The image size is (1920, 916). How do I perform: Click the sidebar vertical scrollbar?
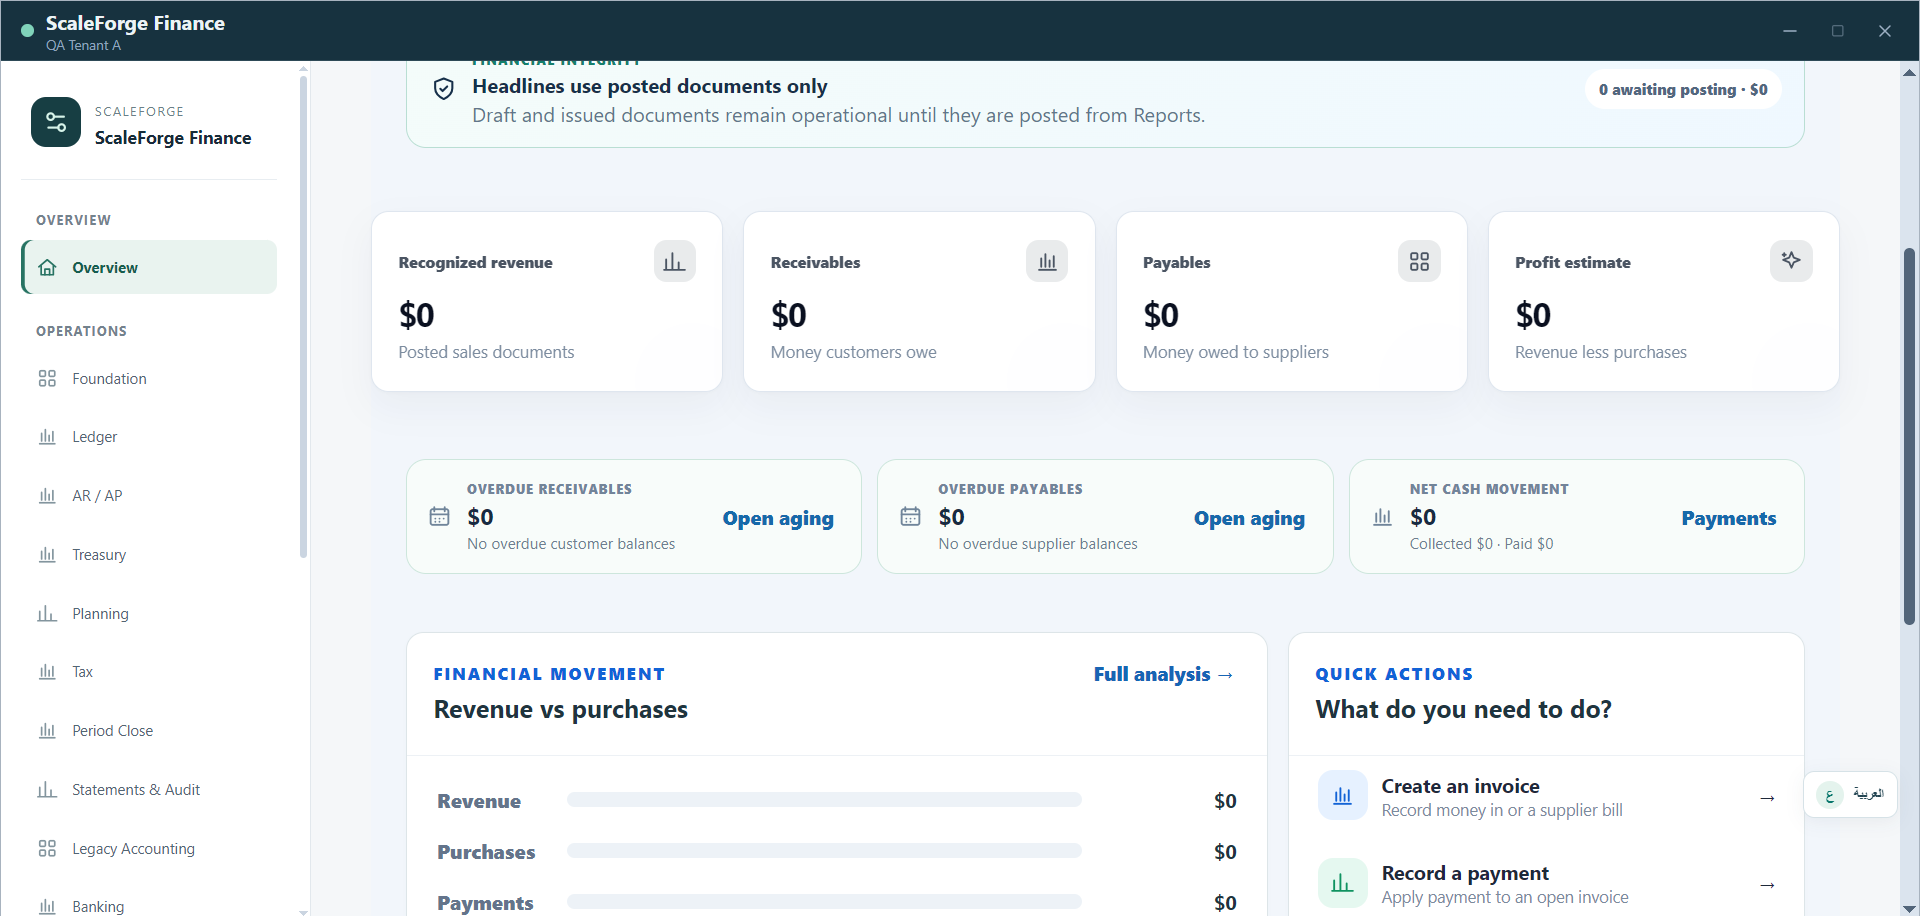click(x=303, y=316)
